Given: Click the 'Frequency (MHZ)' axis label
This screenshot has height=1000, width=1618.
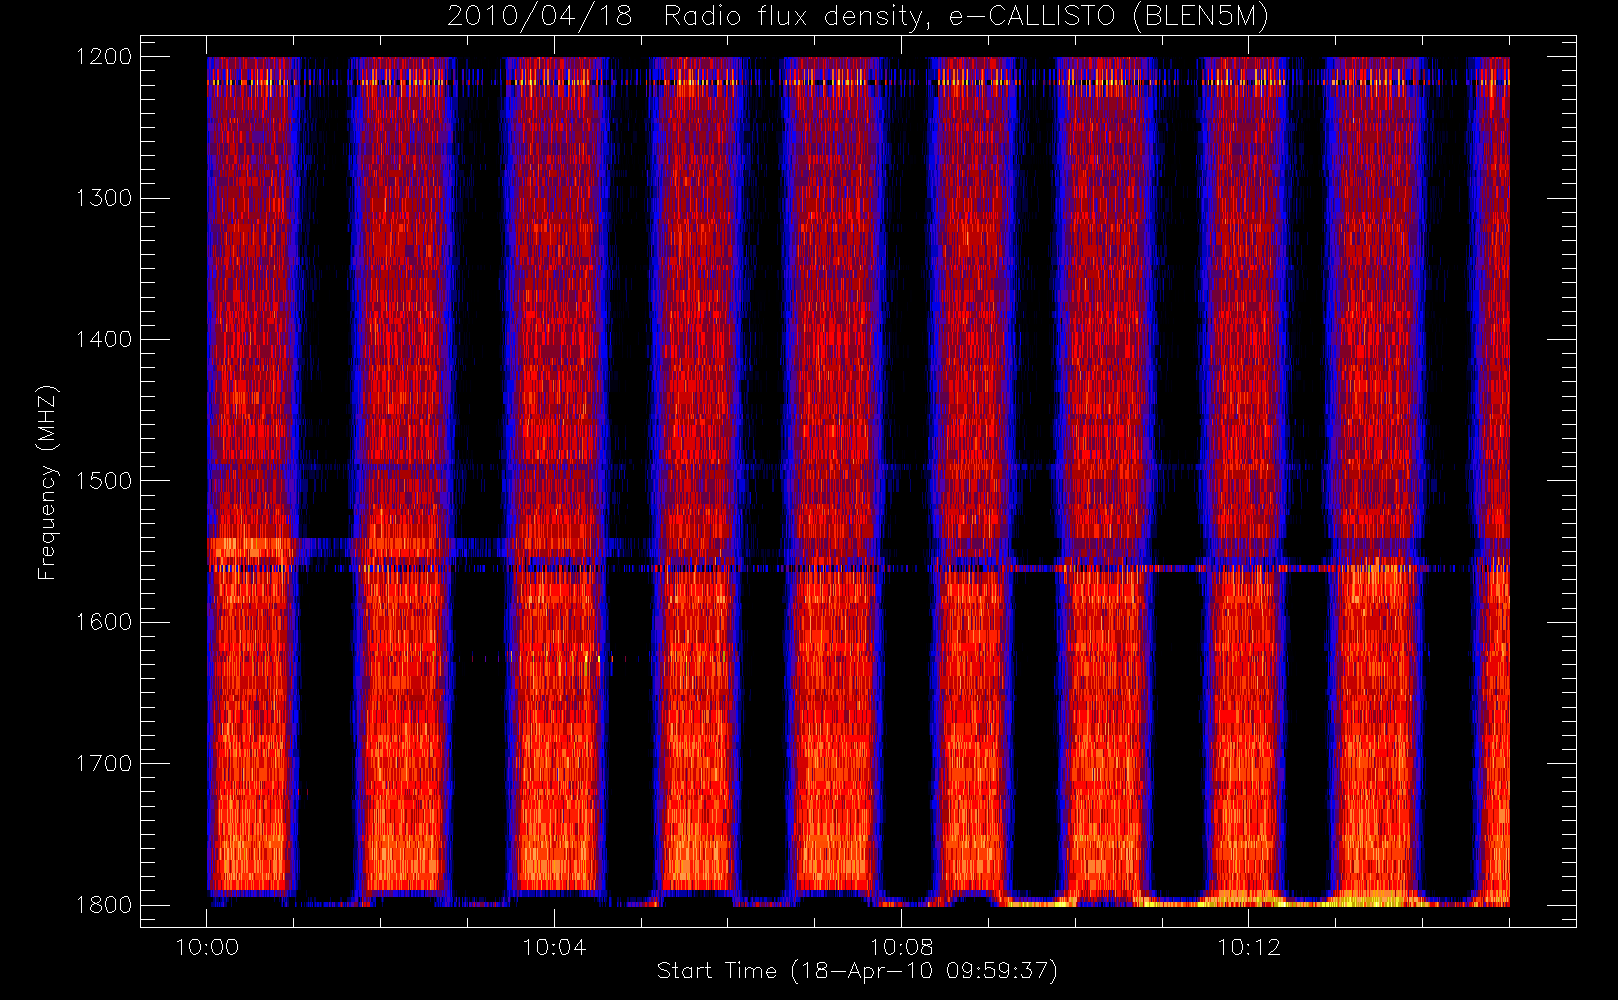Looking at the screenshot, I should [47, 482].
